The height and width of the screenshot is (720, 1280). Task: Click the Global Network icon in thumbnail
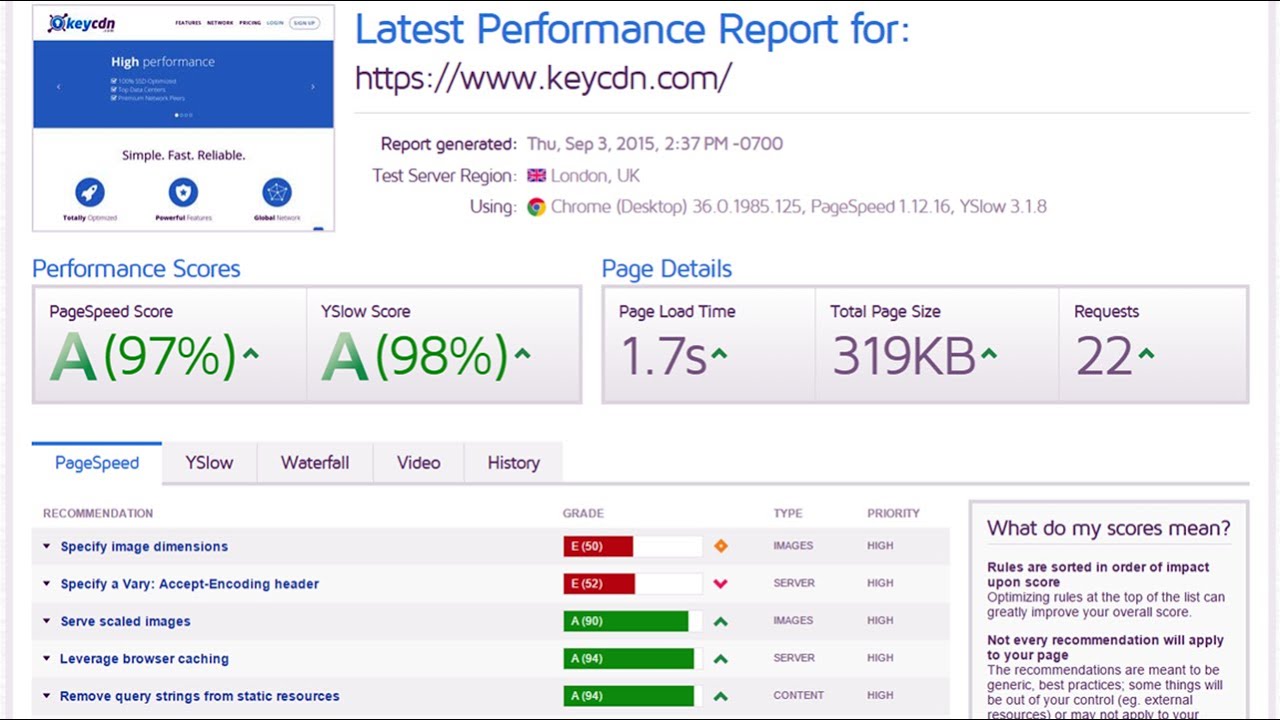click(x=277, y=192)
